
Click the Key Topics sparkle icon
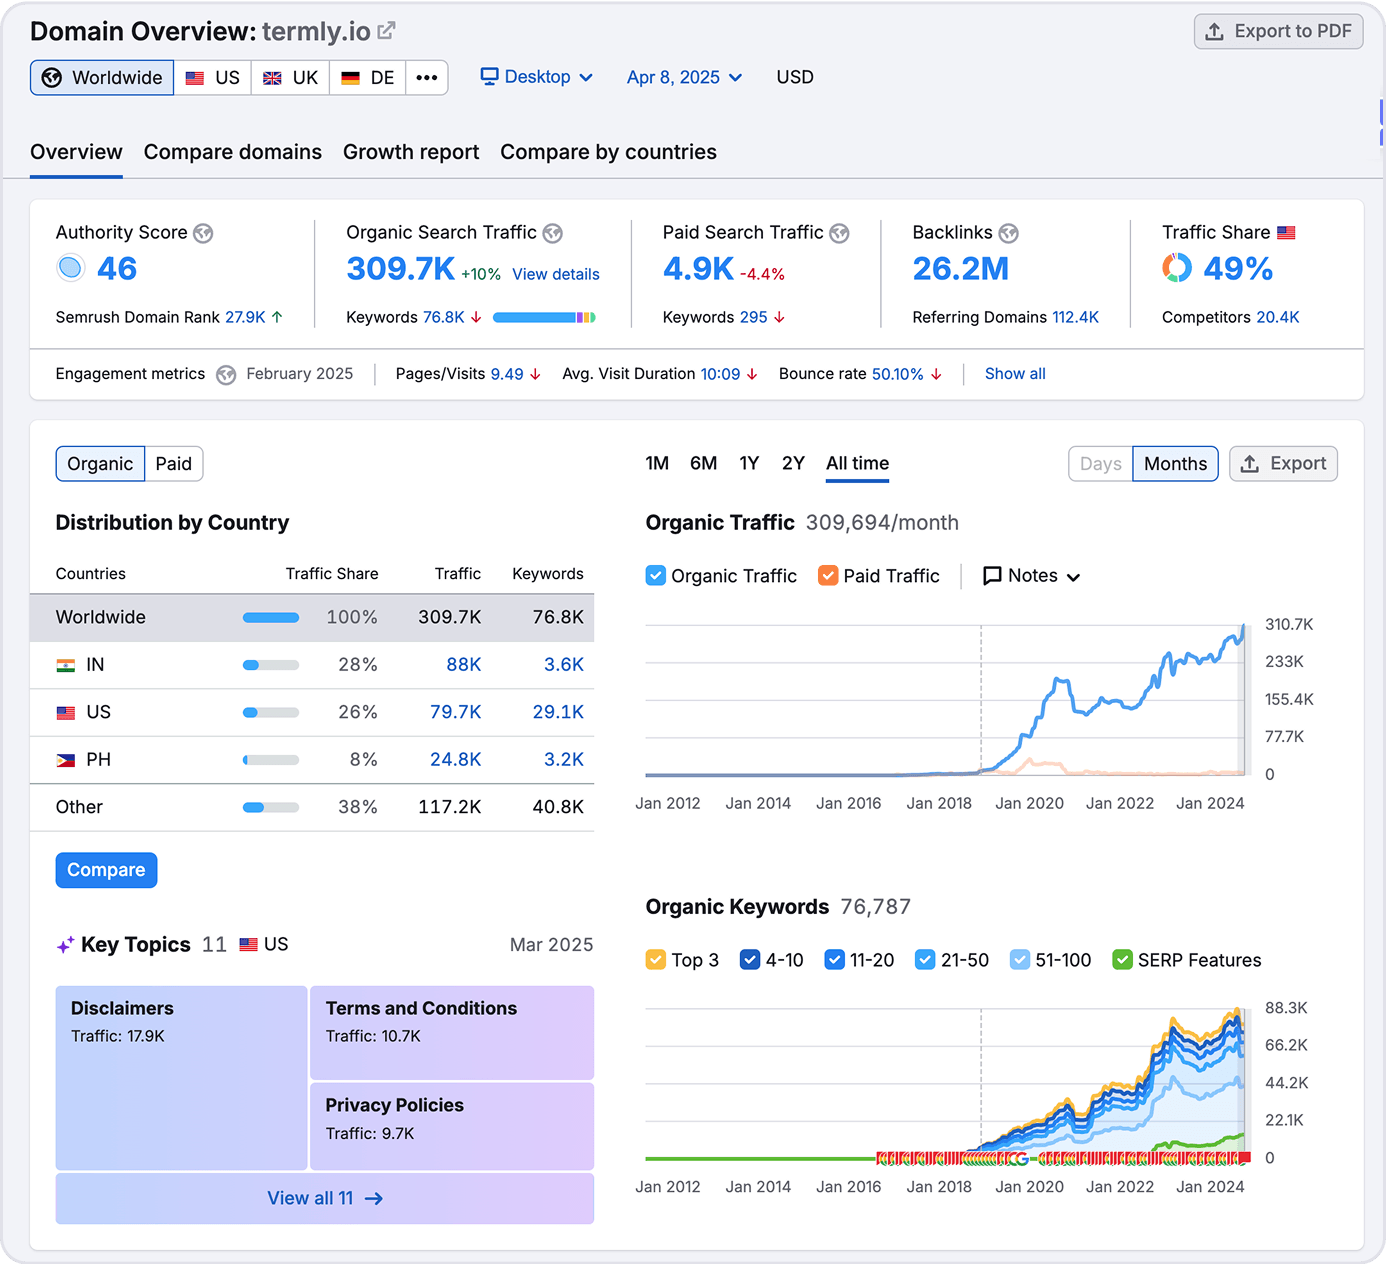(x=65, y=944)
